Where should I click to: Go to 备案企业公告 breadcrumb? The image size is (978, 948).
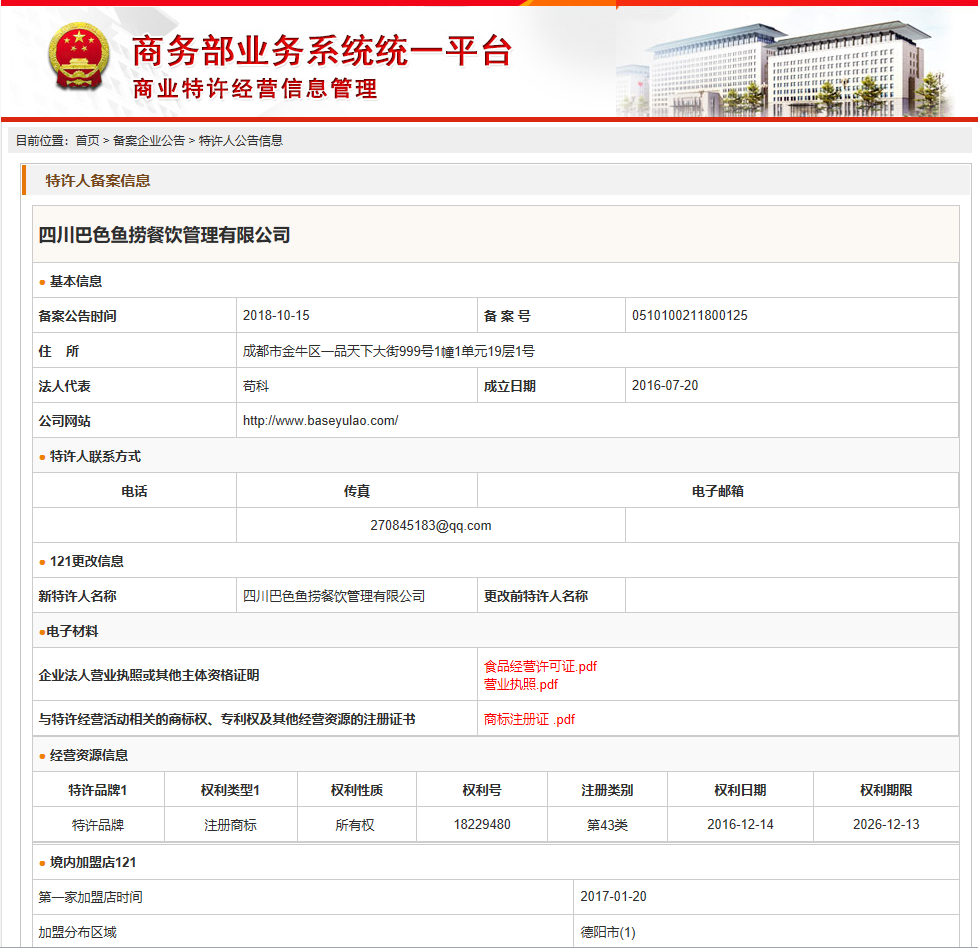click(149, 141)
